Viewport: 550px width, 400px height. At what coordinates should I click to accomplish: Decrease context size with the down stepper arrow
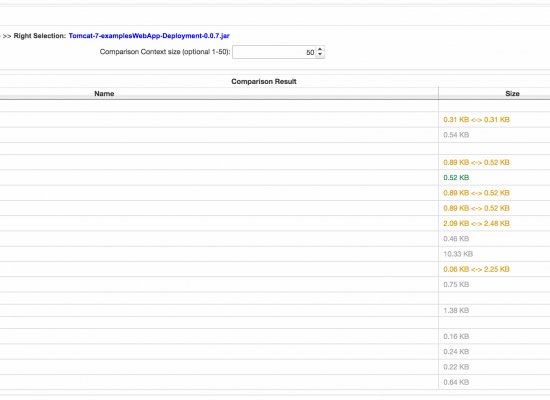pos(320,55)
